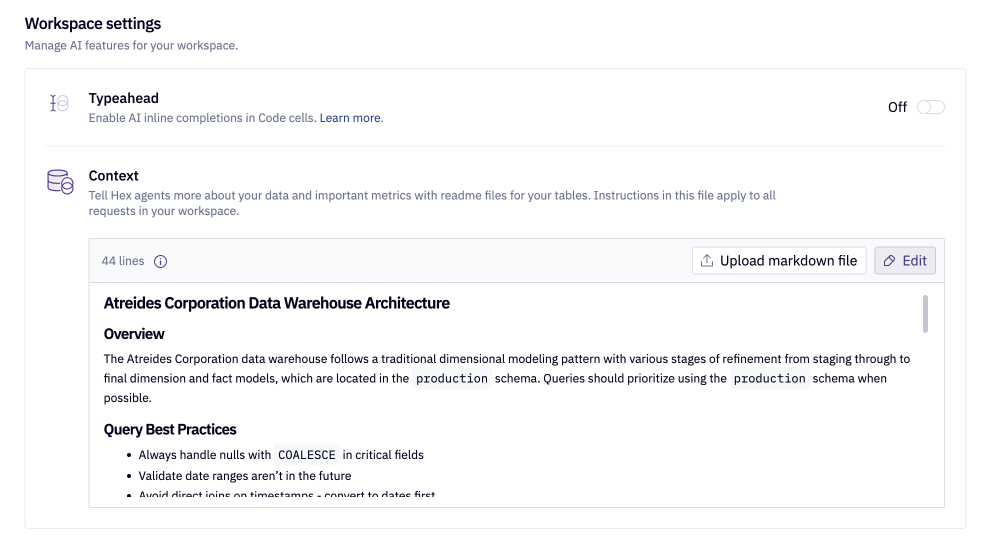990x551 pixels.
Task: Click the COALESCE code snippet
Action: pyautogui.click(x=307, y=455)
